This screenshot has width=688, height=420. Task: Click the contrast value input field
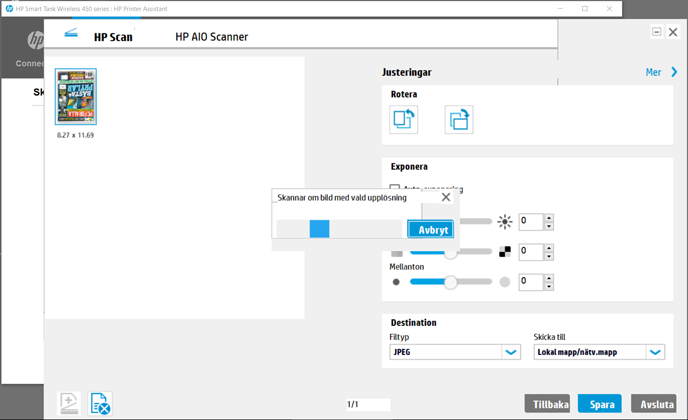pos(531,251)
